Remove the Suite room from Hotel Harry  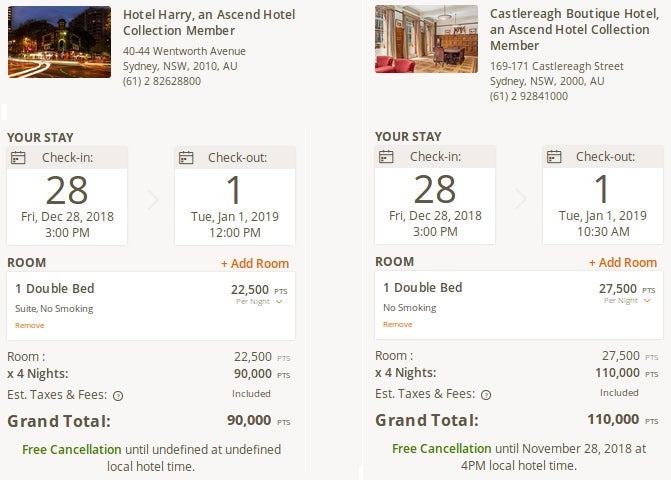(x=30, y=325)
